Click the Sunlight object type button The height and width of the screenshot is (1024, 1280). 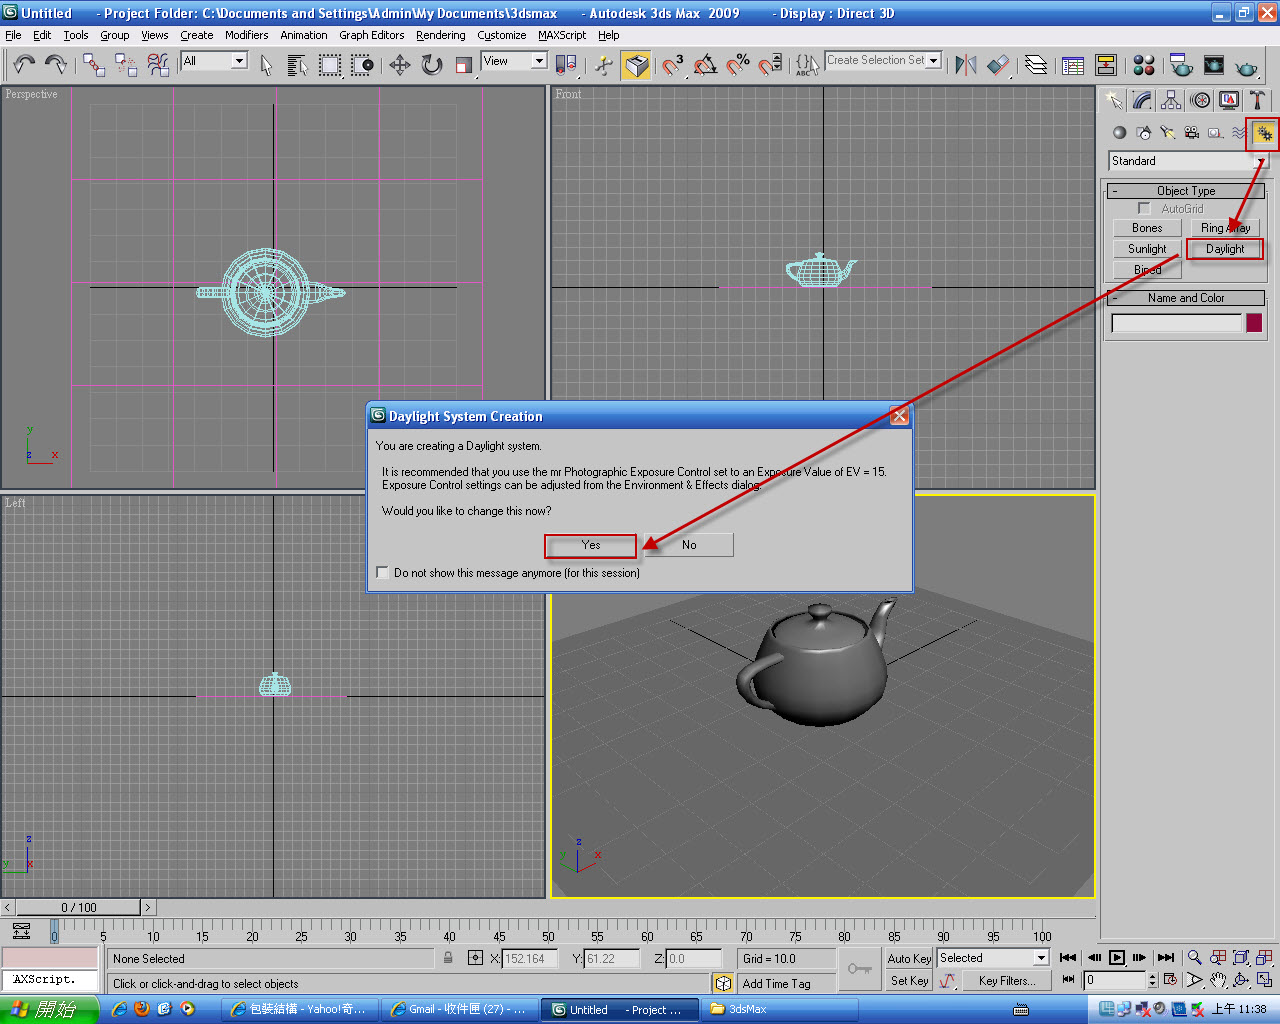coord(1147,249)
